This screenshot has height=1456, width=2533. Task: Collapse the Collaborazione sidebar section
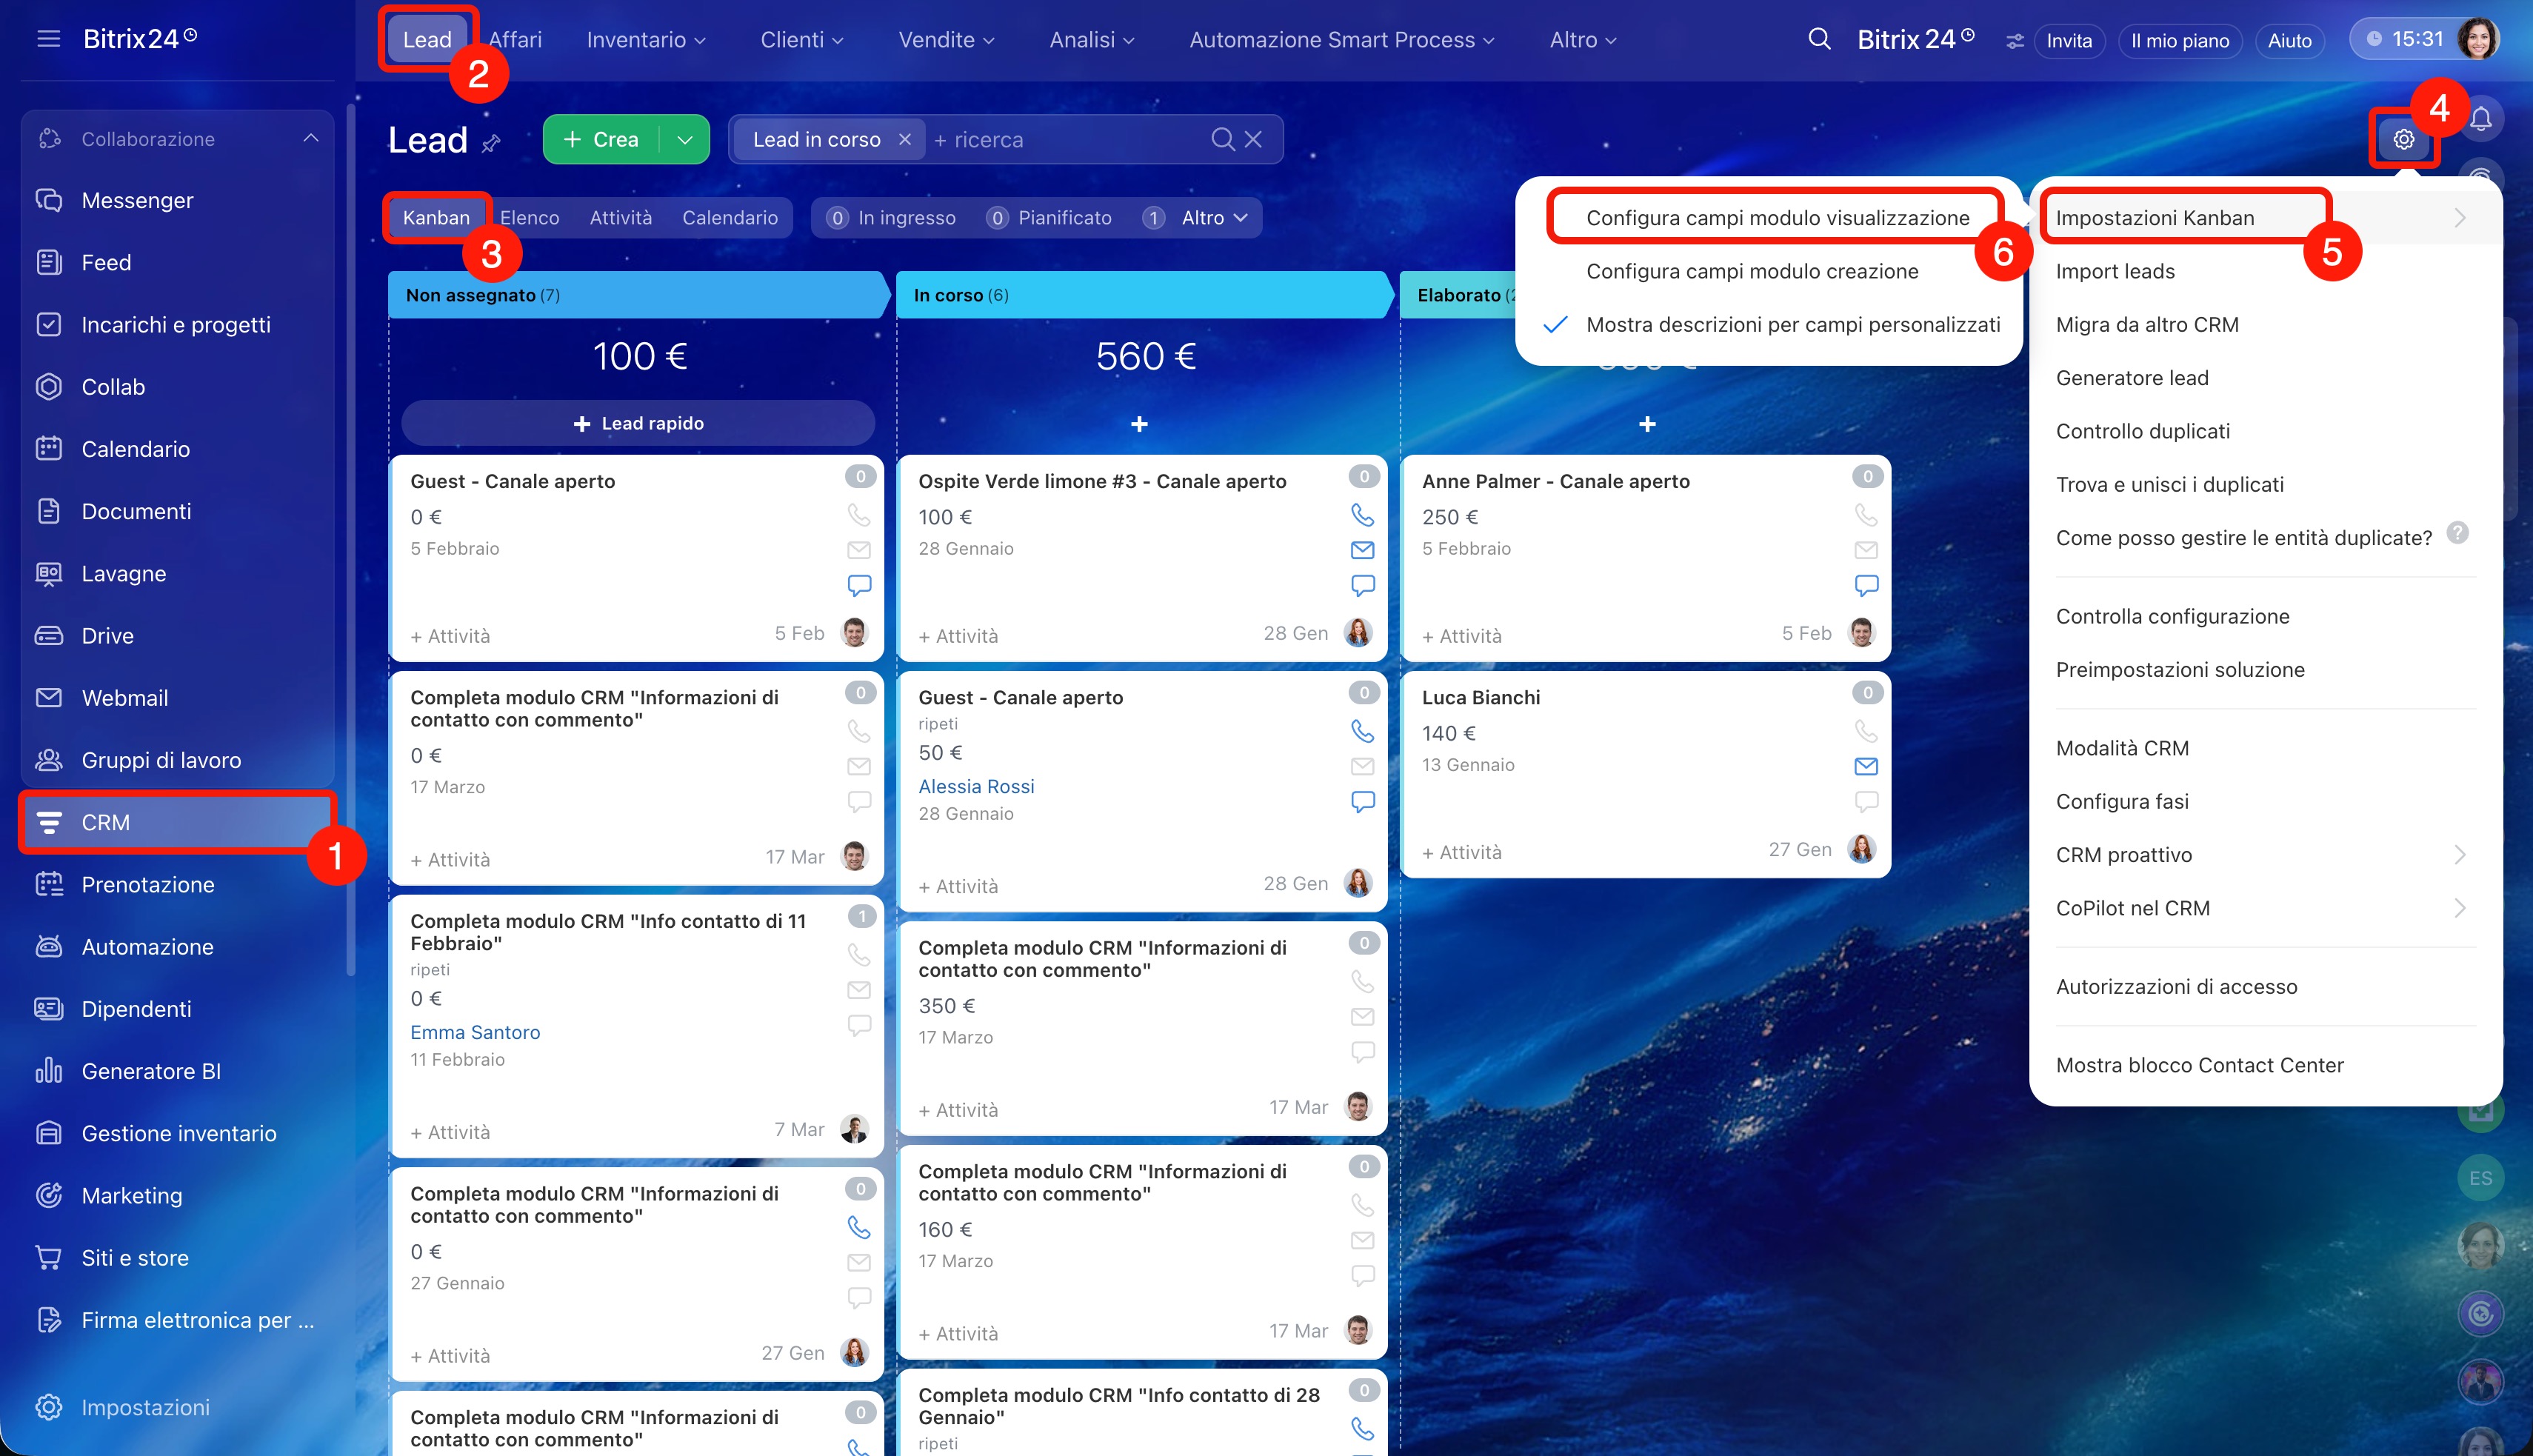311,139
